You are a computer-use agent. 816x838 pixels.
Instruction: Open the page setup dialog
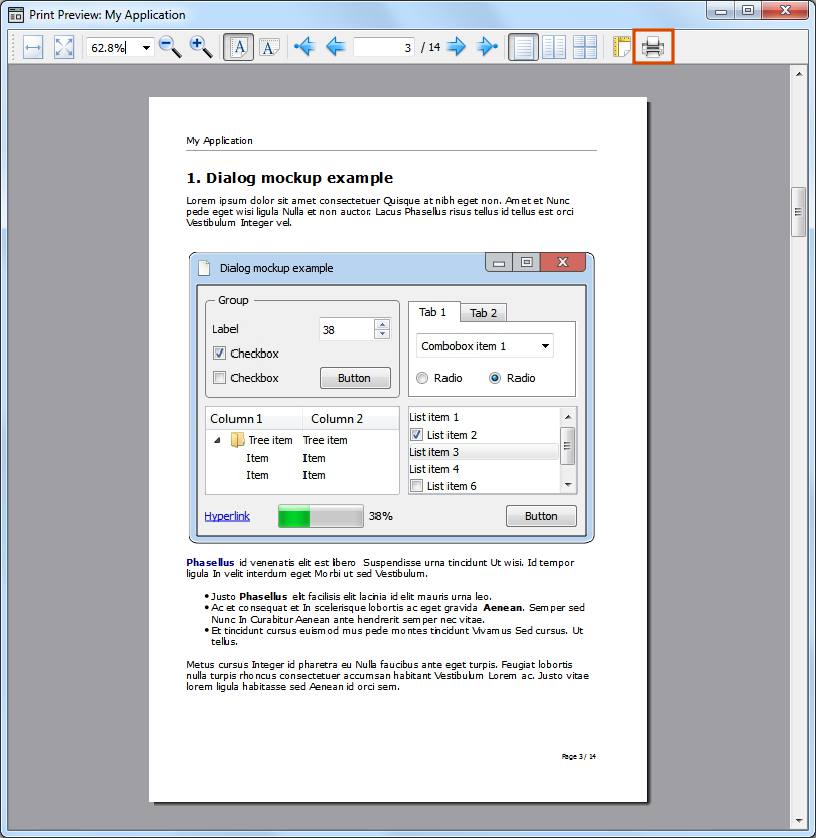pos(621,47)
